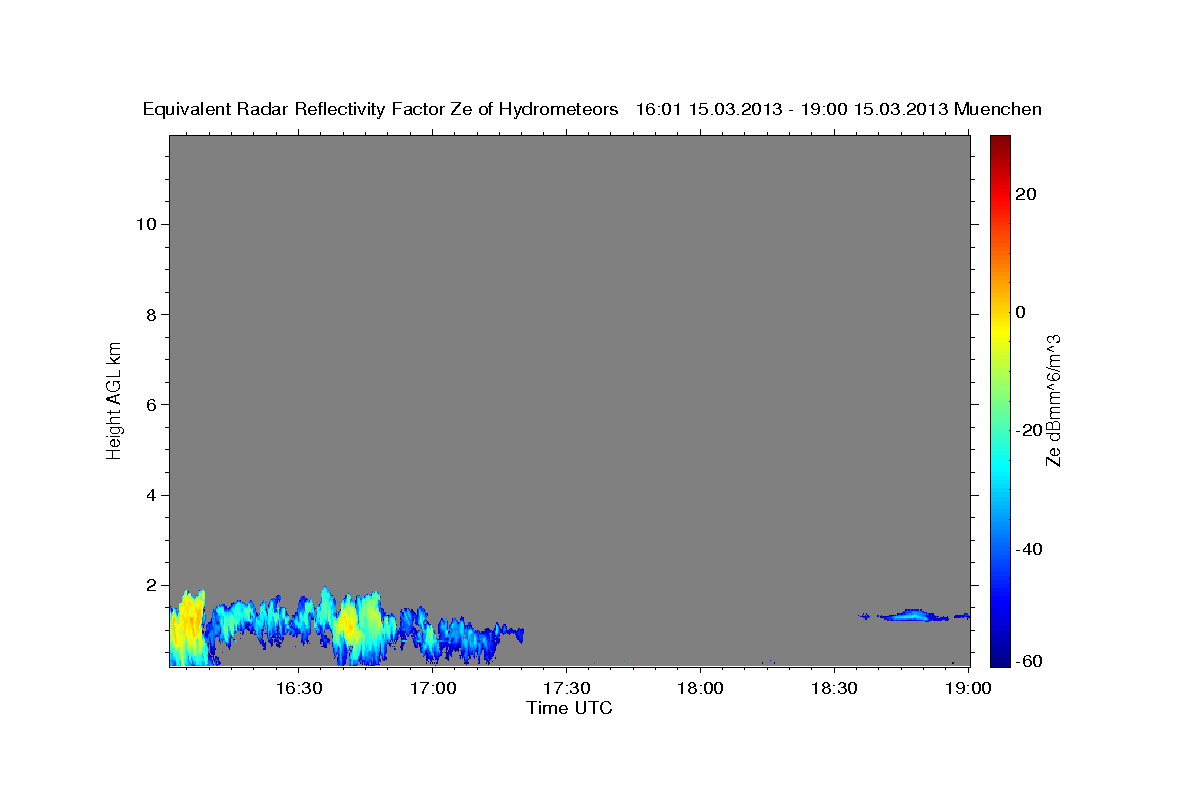
Task: Click the '17:30' time tick label
Action: click(567, 688)
